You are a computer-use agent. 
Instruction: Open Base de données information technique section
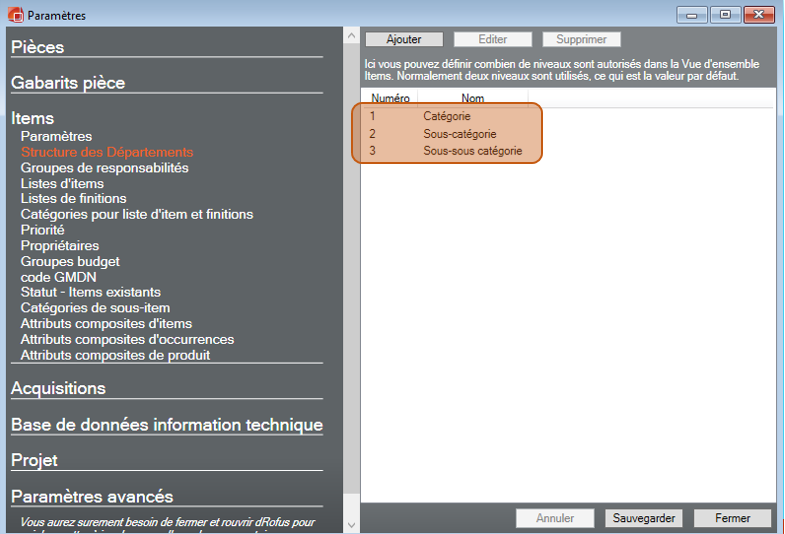[166, 425]
